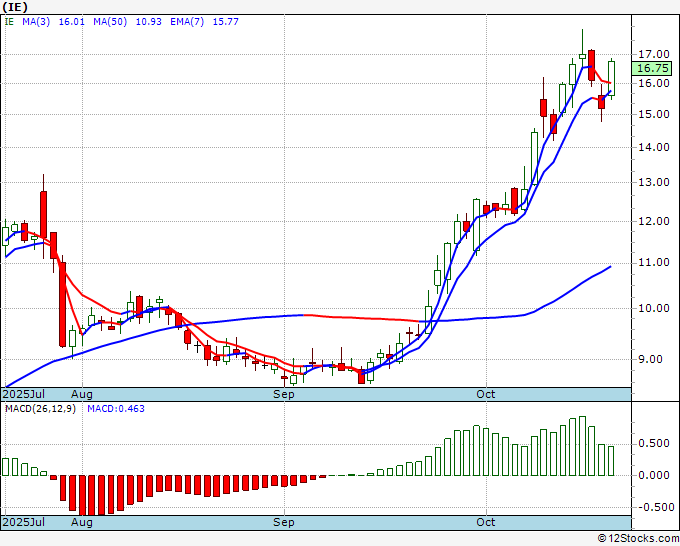This screenshot has height=546, width=680.
Task: Click the MA(3) value 16.01
Action: 72,22
